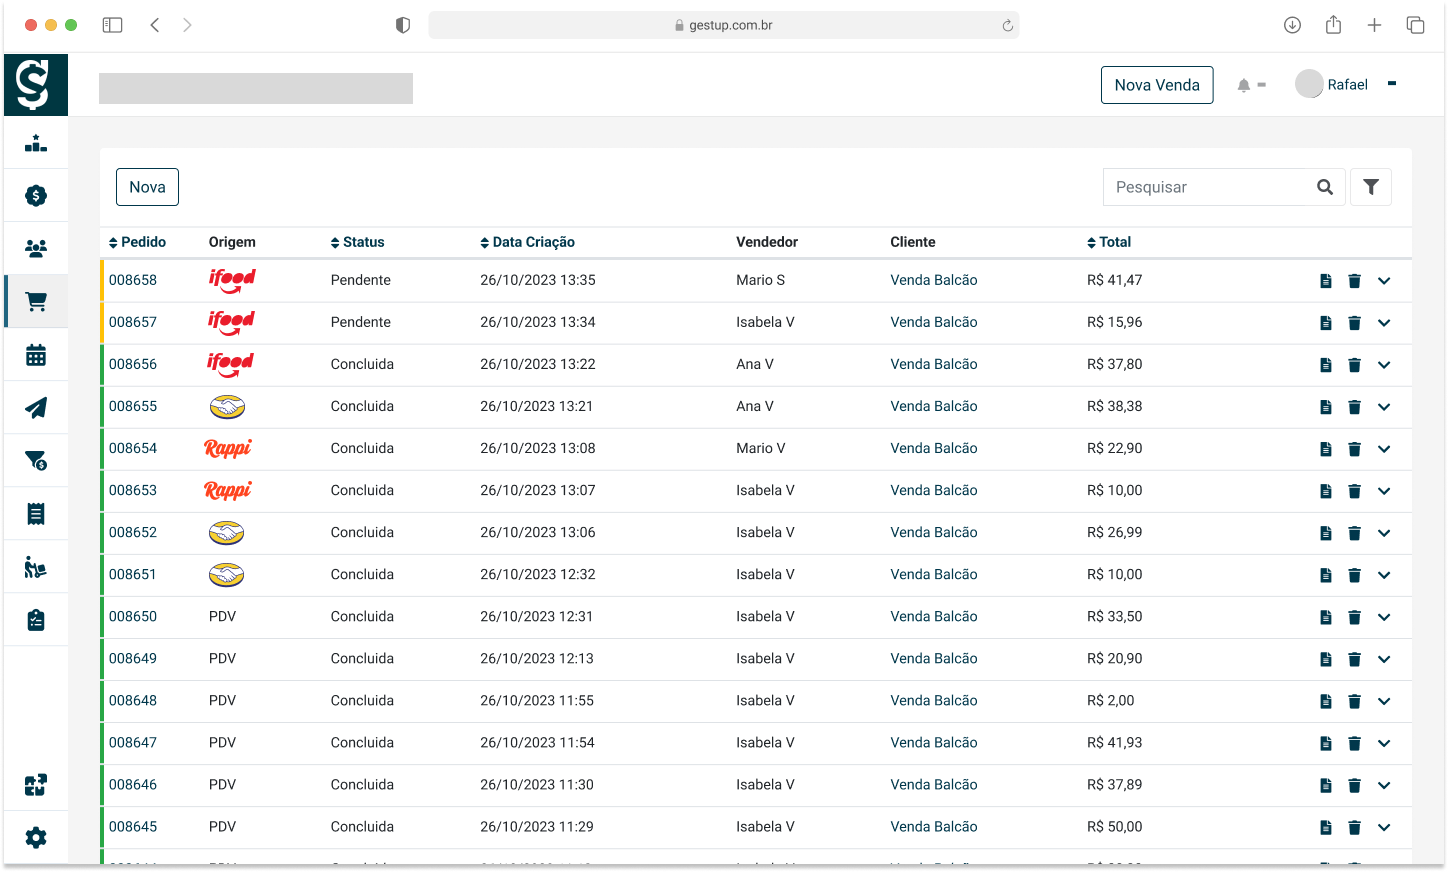Open the paper plane icon in sidebar
Screen dimensions: 1448x872
[x=36, y=408]
